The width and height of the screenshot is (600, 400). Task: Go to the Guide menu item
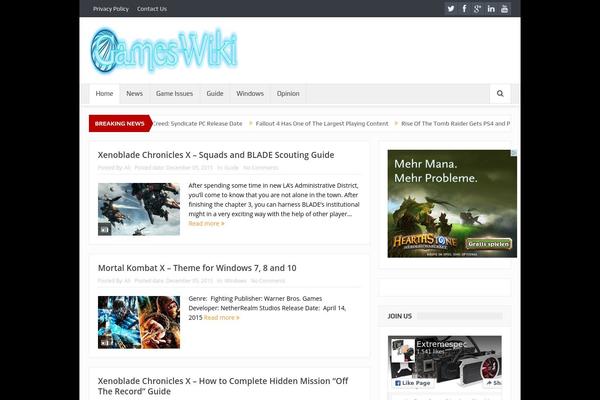215,93
